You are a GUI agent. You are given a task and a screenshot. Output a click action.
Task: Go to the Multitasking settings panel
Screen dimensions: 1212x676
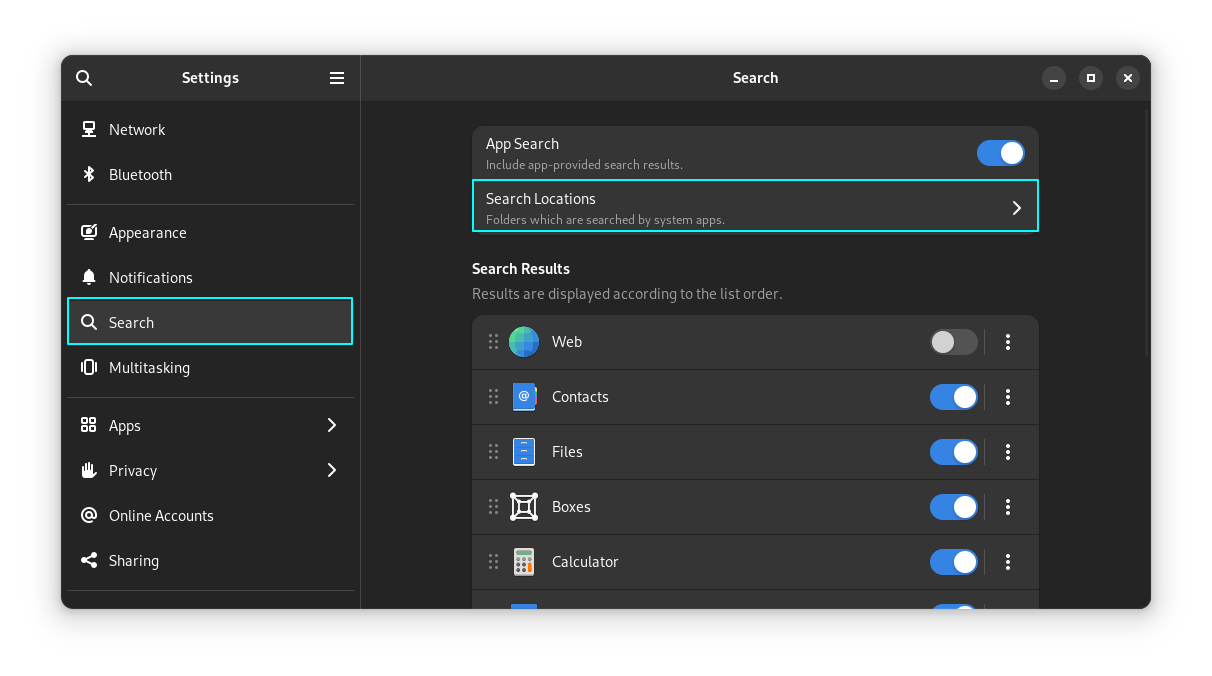[149, 368]
